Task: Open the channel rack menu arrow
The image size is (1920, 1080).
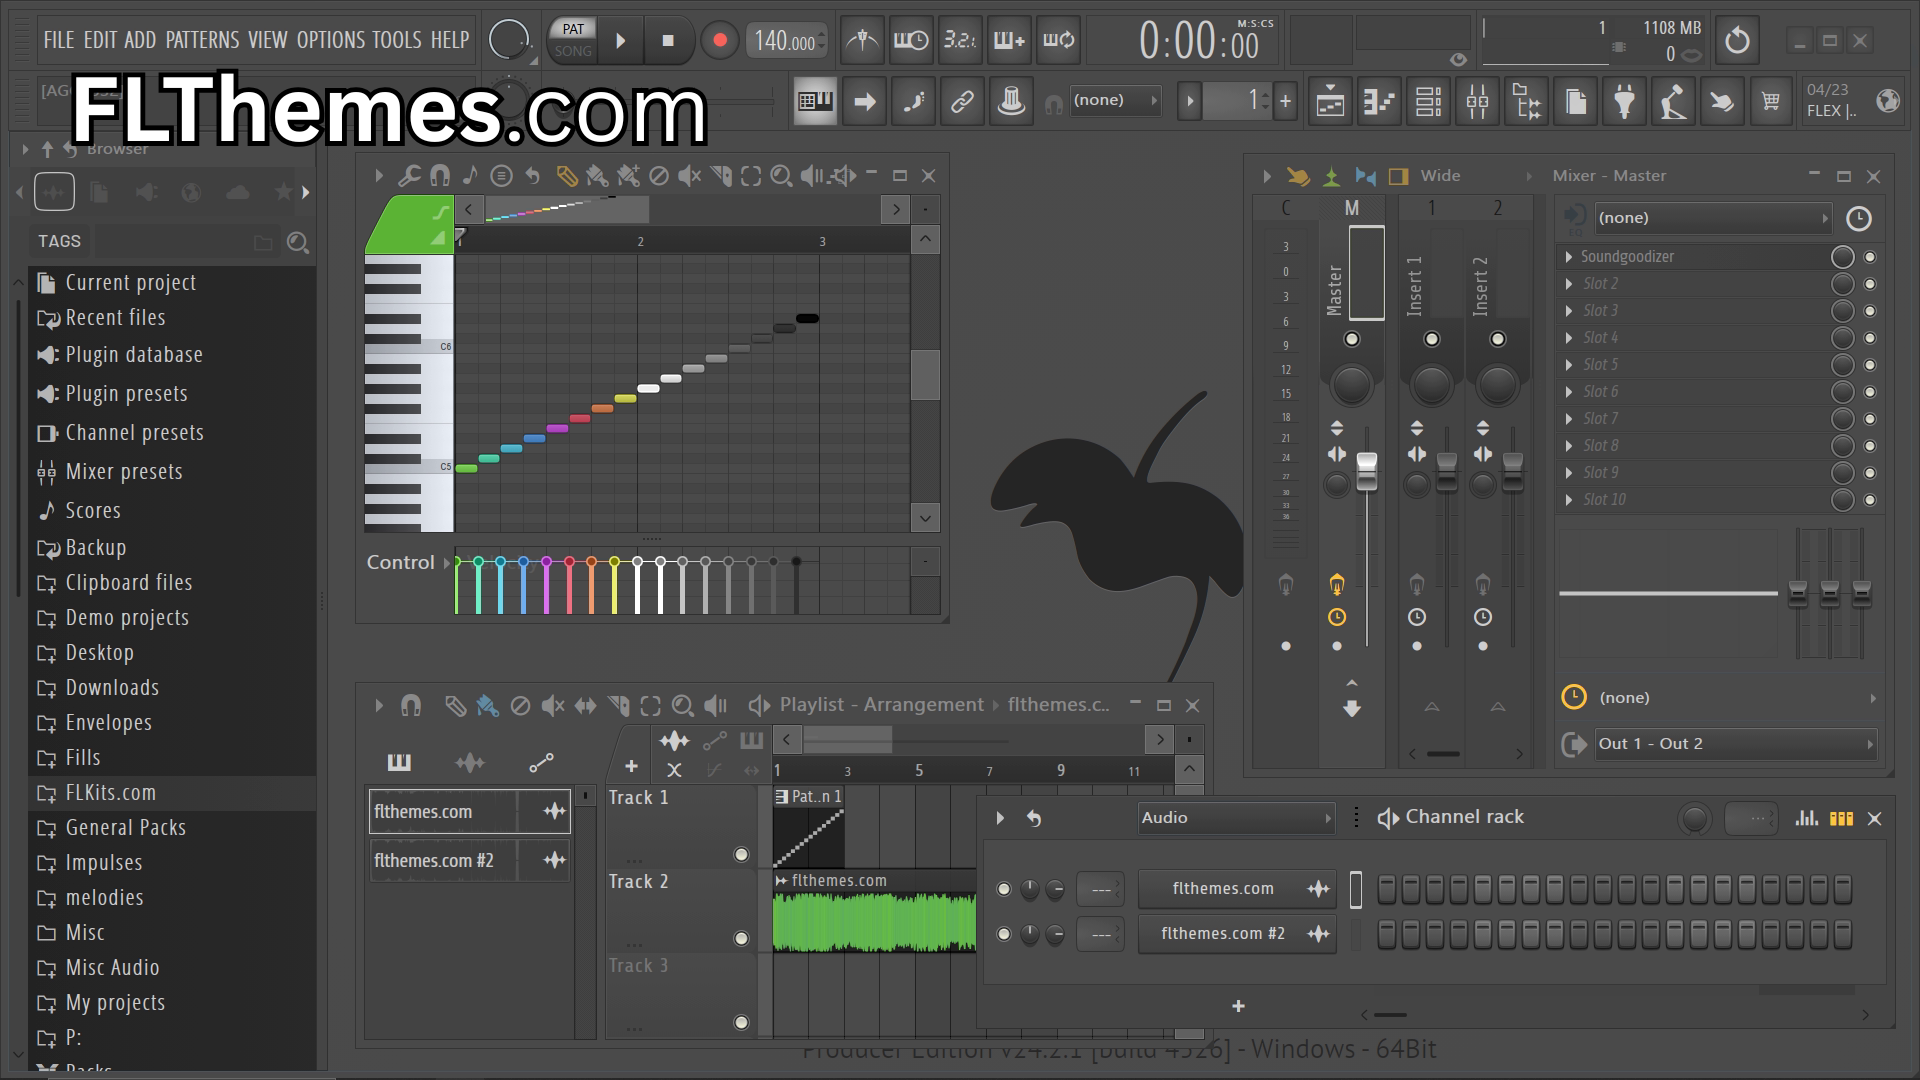Action: 999,818
